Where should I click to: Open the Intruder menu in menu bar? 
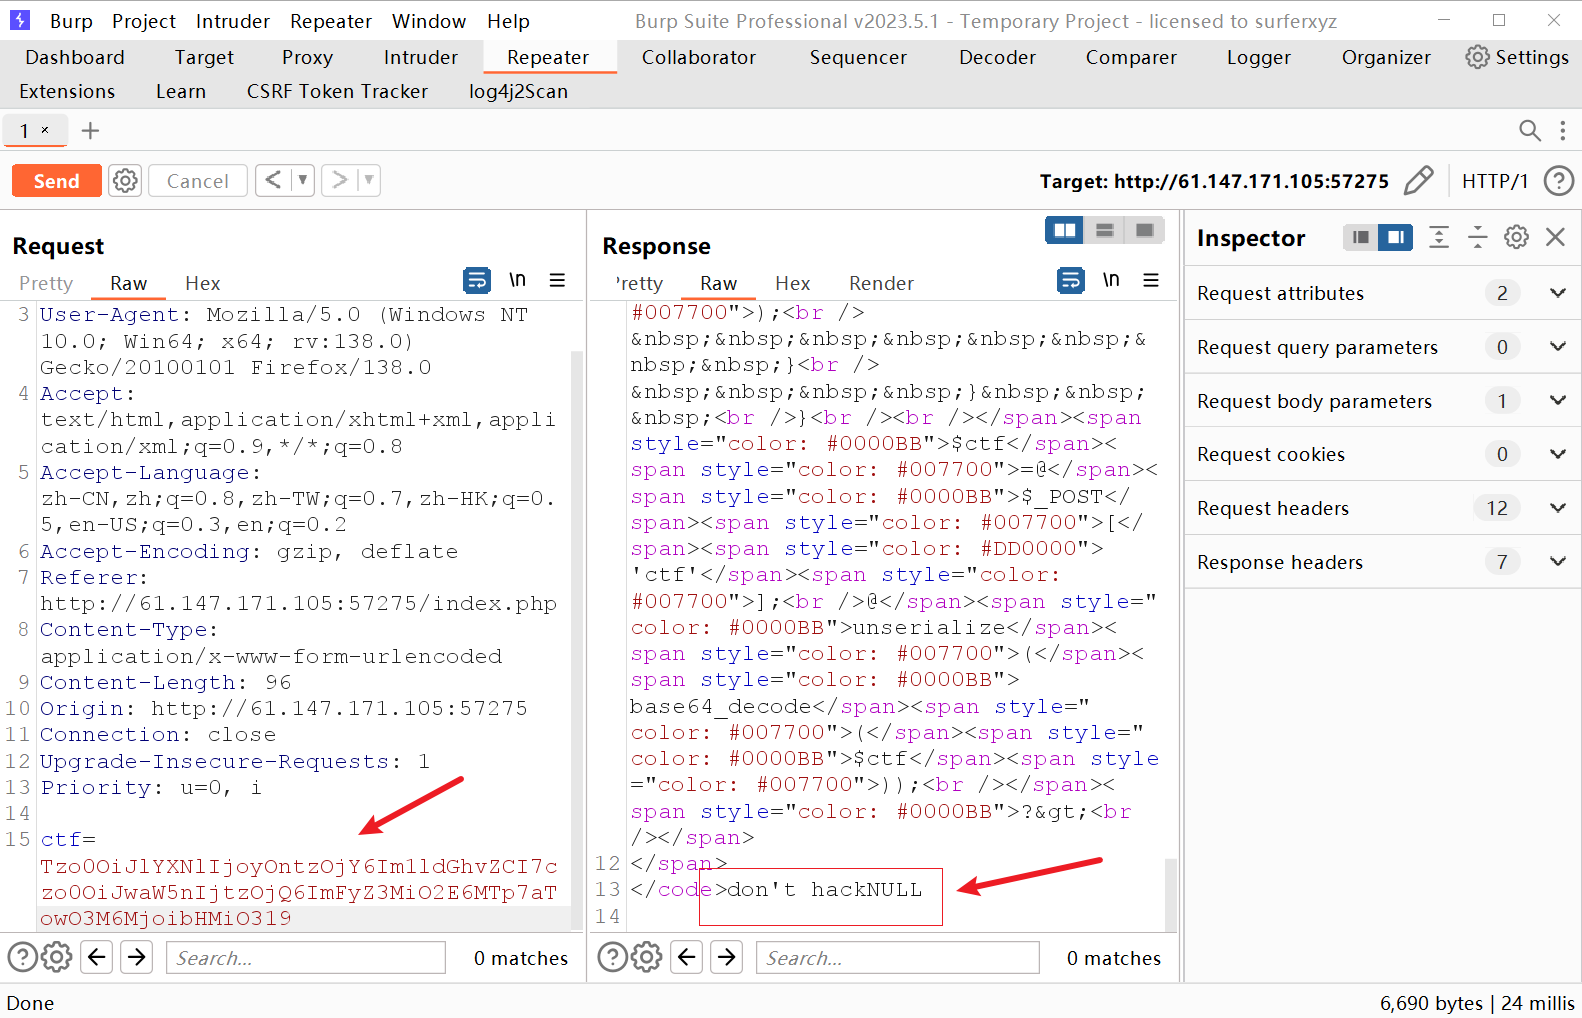tap(232, 21)
